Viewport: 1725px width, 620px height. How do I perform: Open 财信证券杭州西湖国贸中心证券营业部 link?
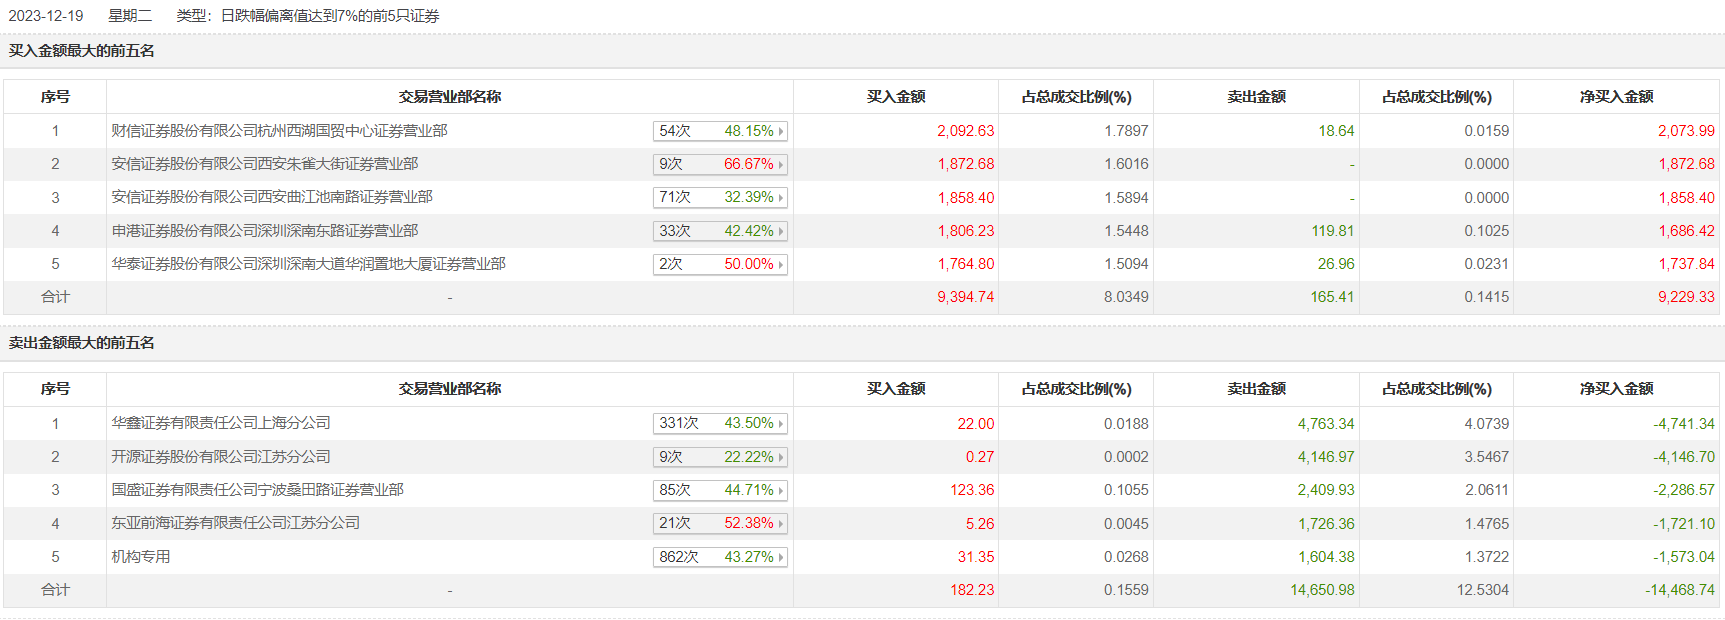pos(279,131)
